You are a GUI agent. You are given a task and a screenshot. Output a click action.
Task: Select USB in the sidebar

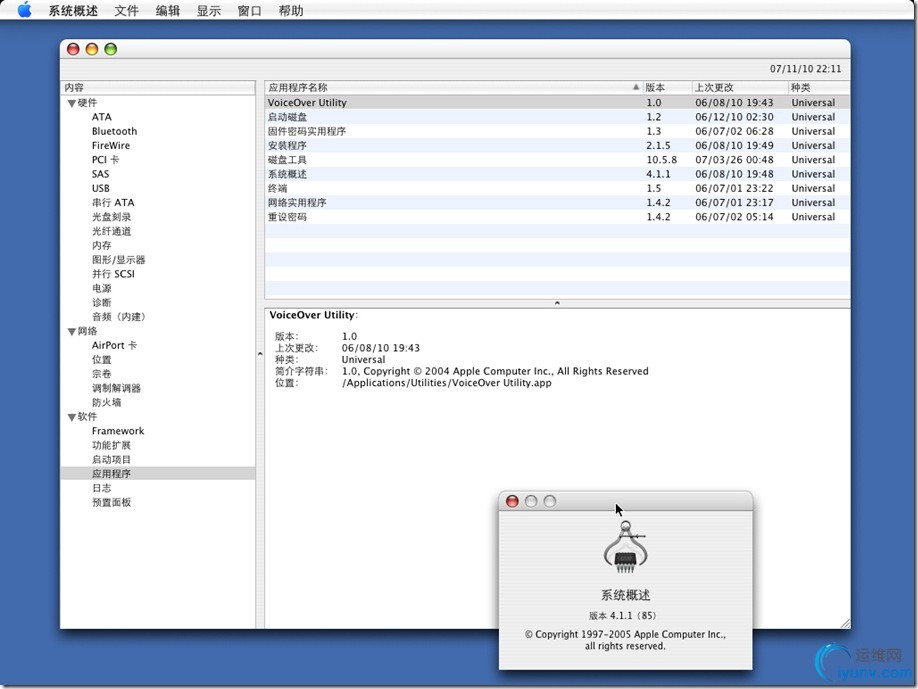coord(101,188)
